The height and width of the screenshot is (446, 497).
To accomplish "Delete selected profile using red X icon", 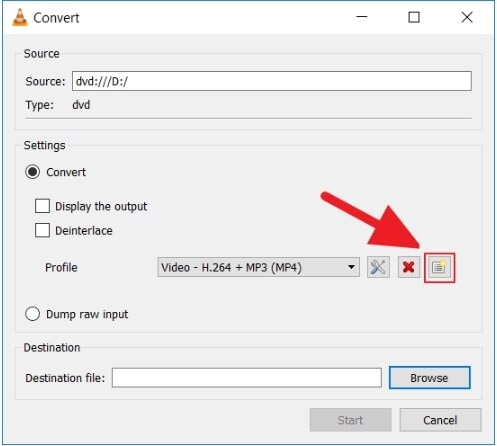I will coord(409,267).
